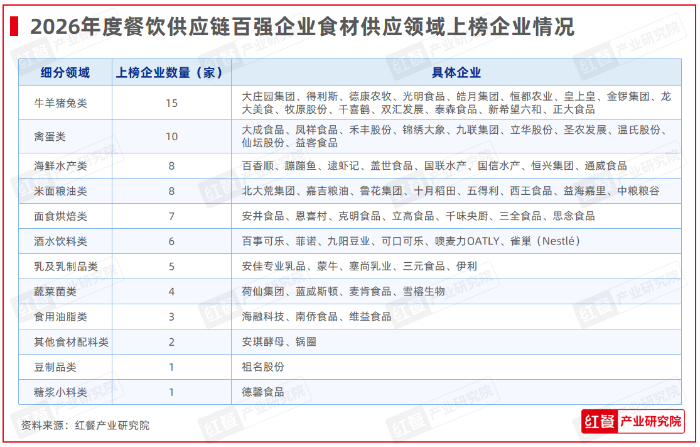Click the 海鲜水产类 category cell
Screen dimensions: 700x447
click(63, 165)
